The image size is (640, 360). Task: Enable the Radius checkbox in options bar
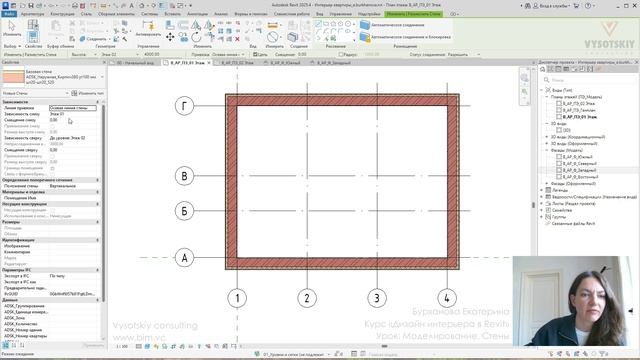341,54
